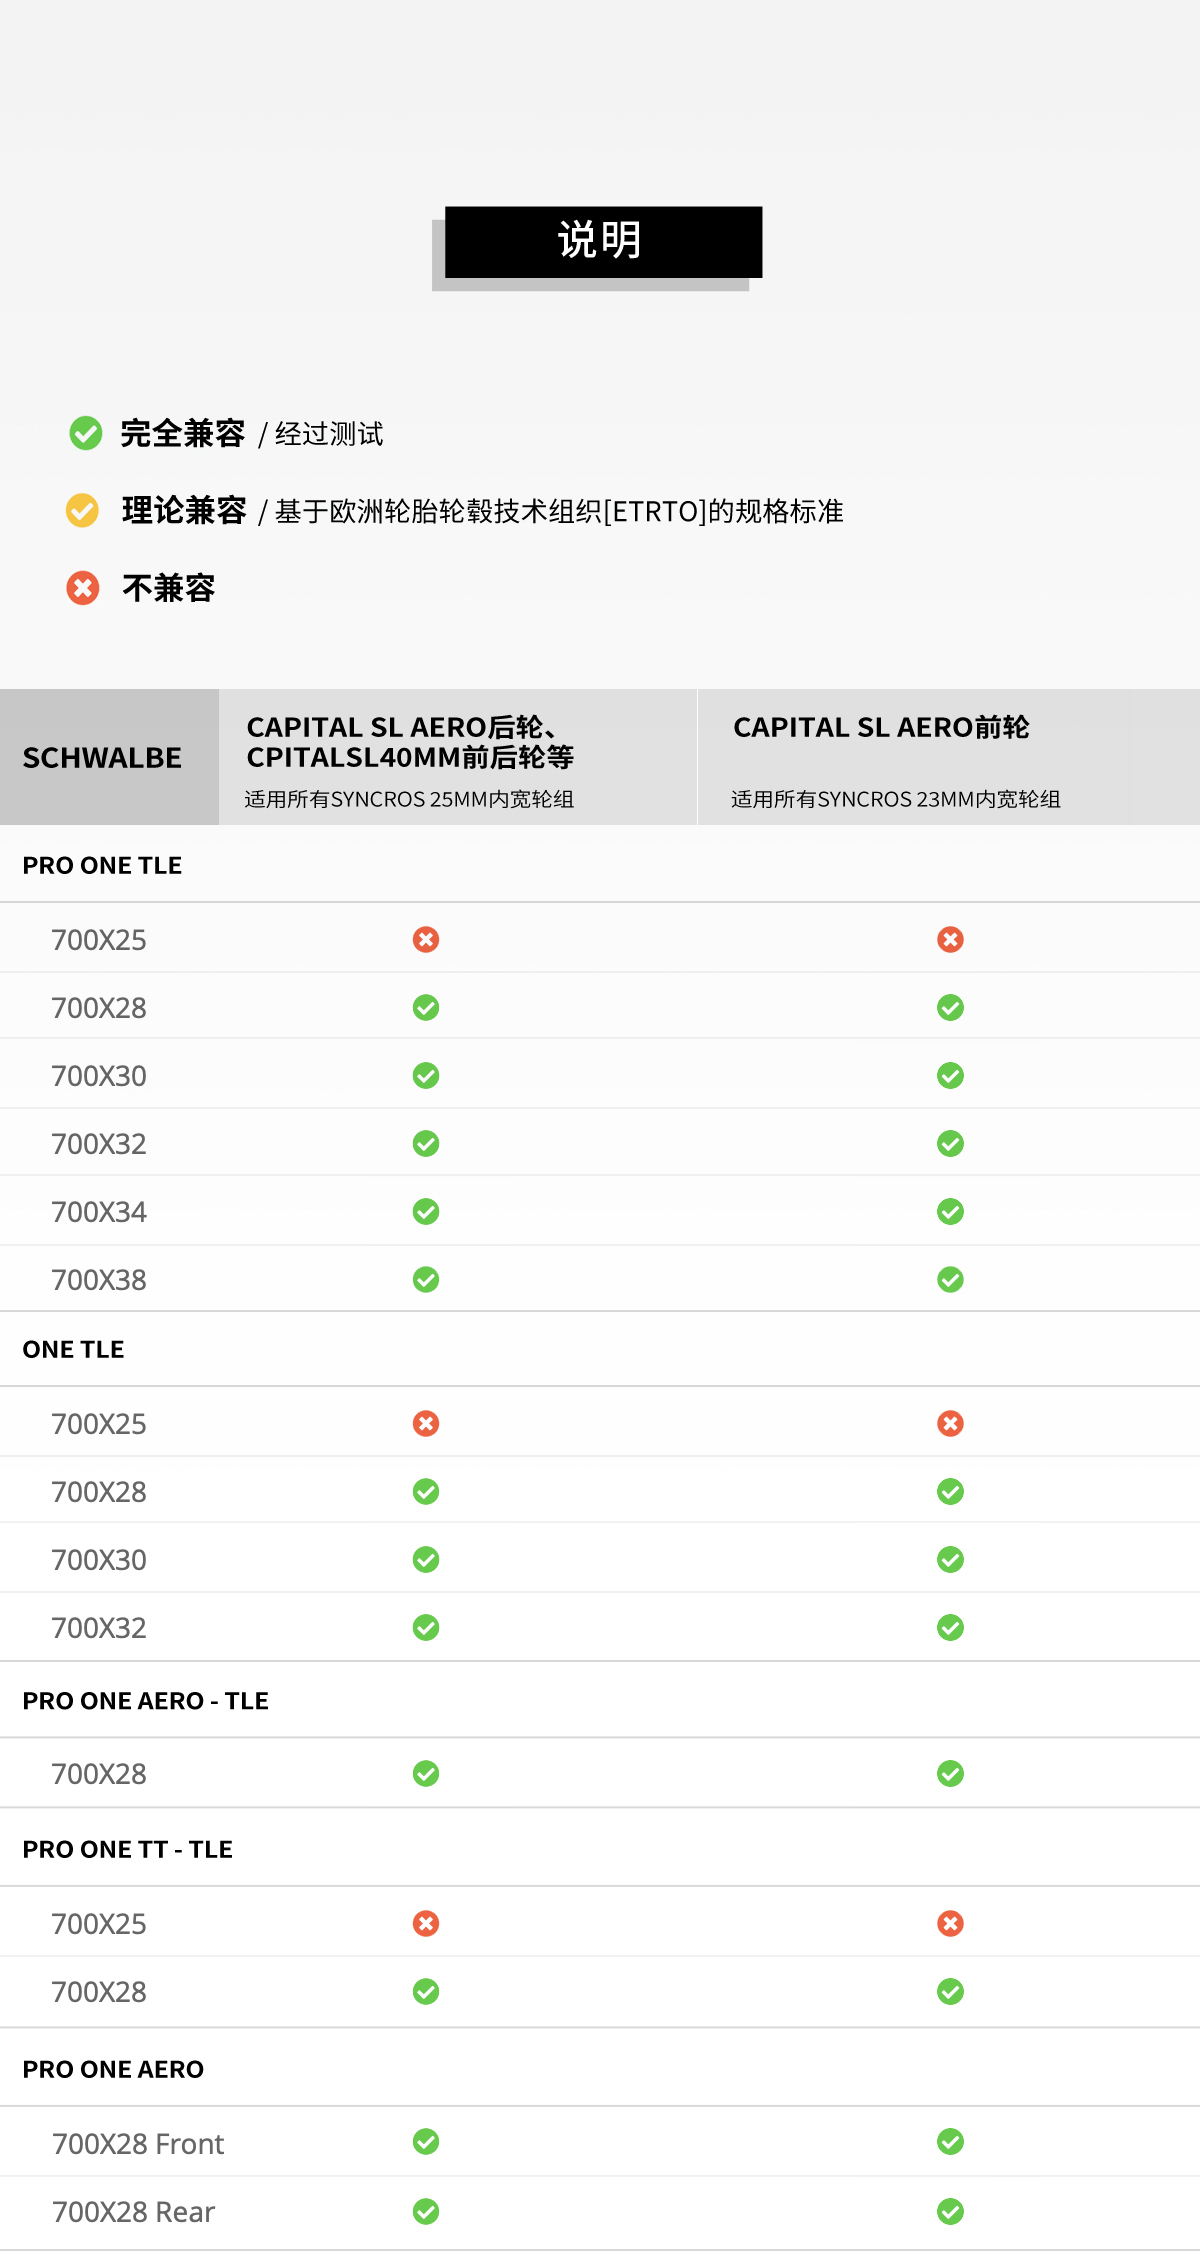The width and height of the screenshot is (1200, 2253).
Task: Click ONE TLE 700X25 cross in 25MM column
Action: click(426, 1423)
